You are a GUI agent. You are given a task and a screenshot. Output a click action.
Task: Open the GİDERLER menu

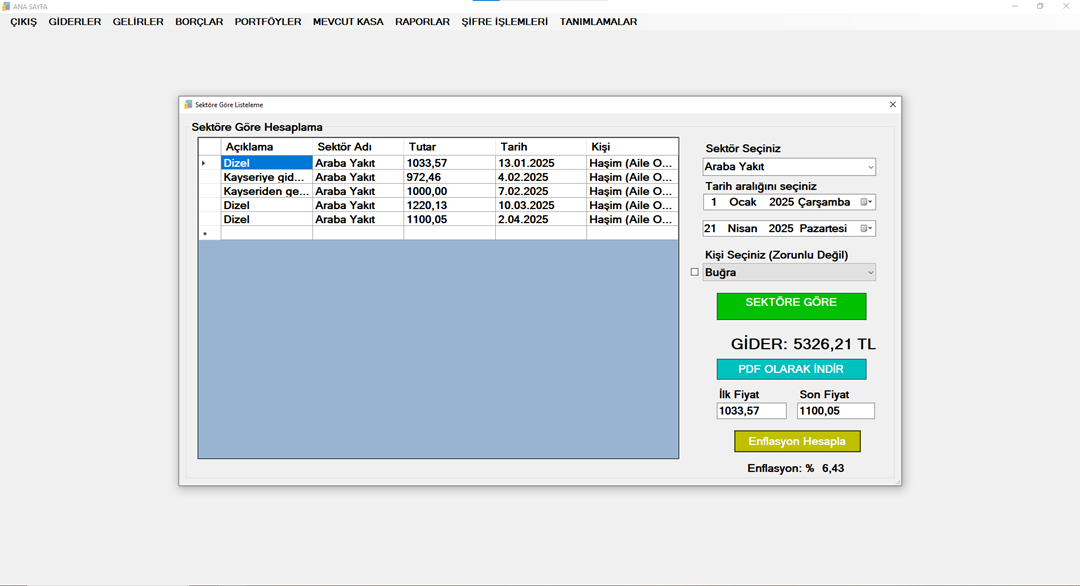[75, 22]
